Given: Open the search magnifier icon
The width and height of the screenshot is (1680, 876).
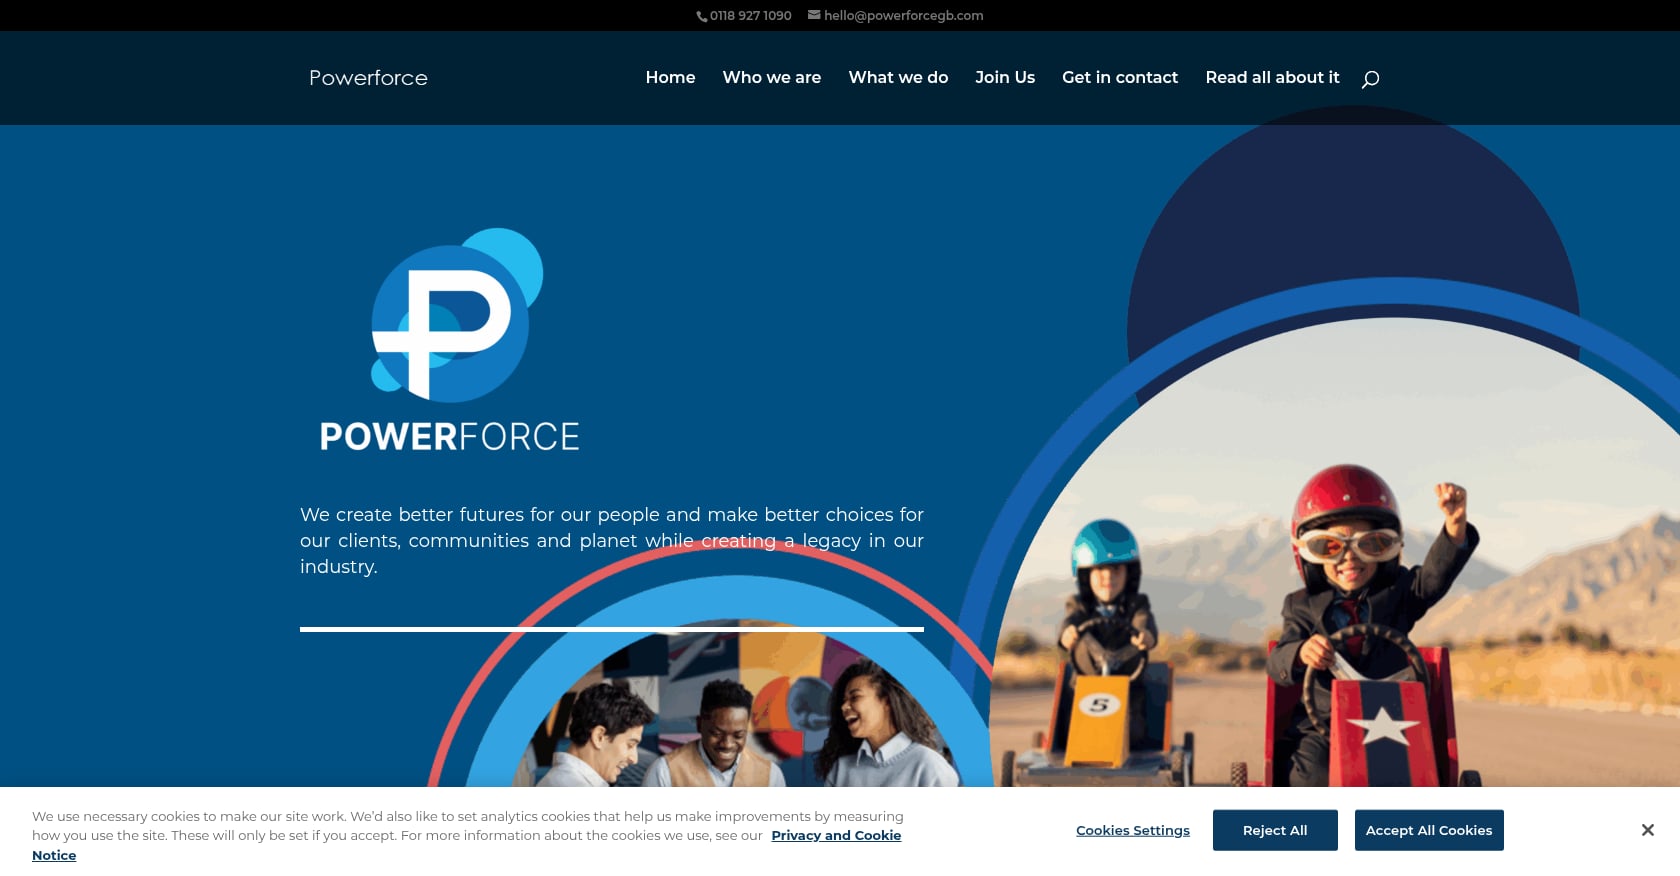Looking at the screenshot, I should tap(1370, 79).
